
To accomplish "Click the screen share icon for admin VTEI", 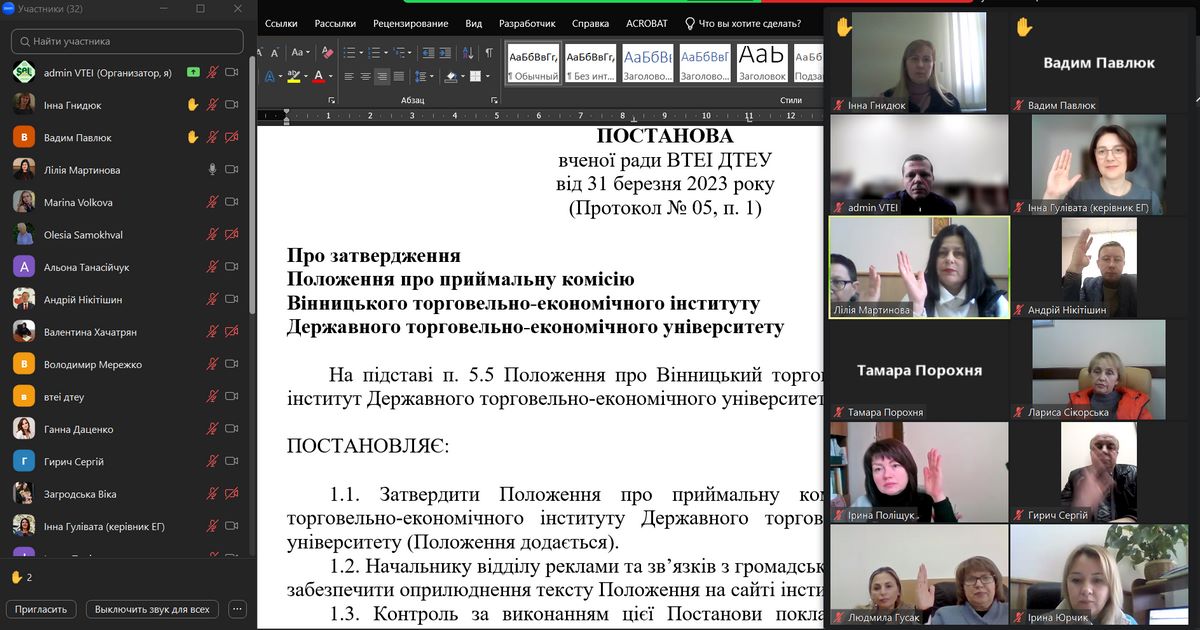I will (x=193, y=72).
